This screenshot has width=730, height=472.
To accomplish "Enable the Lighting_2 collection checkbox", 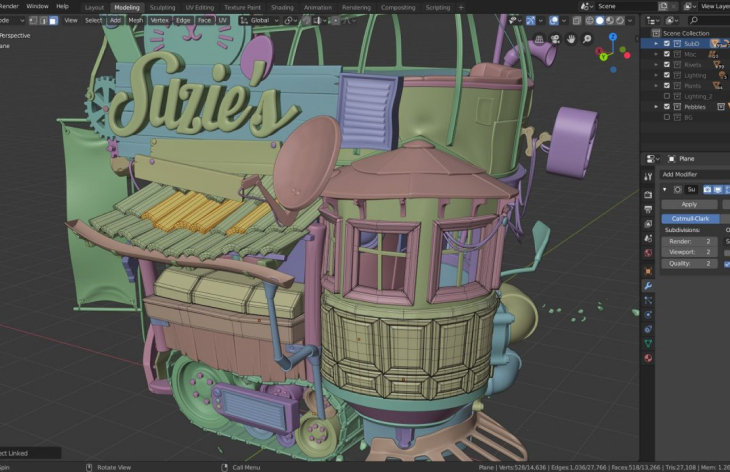I will tap(667, 96).
